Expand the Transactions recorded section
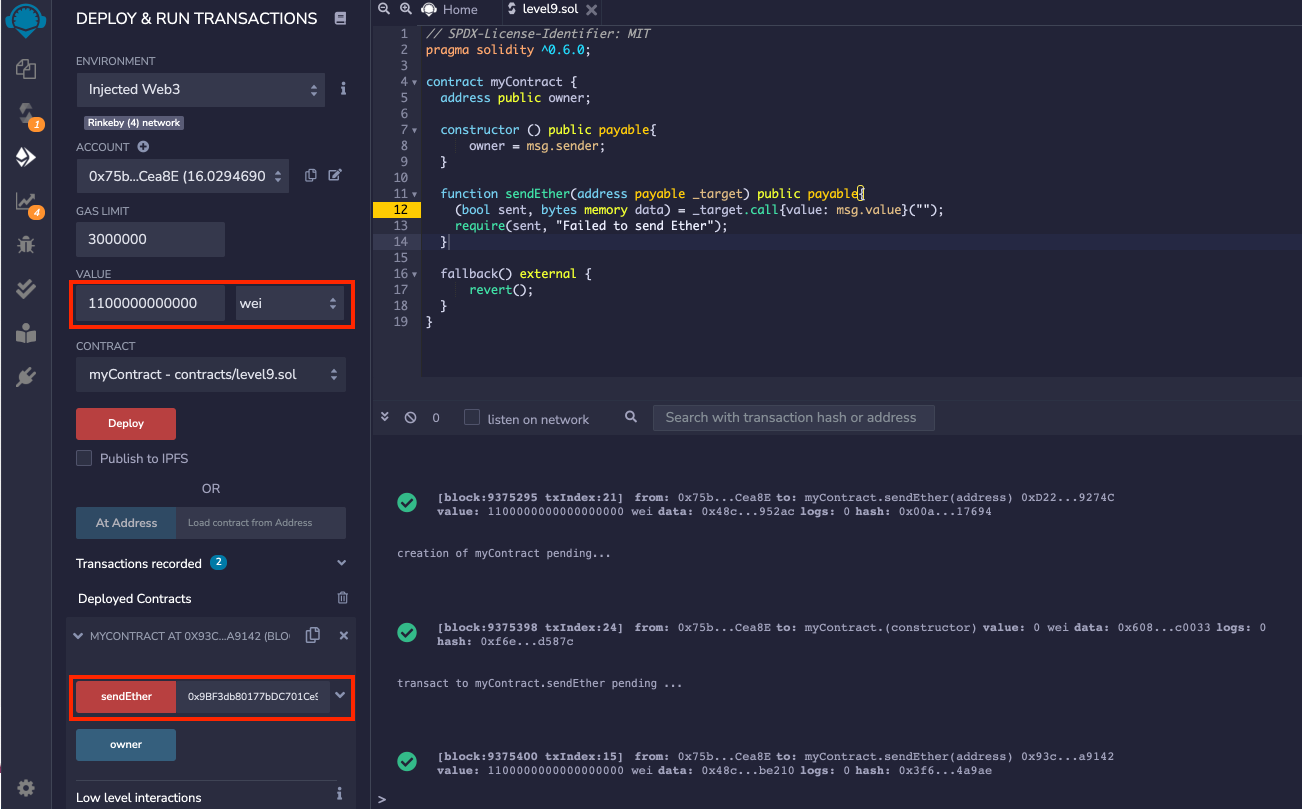1302x809 pixels. click(x=342, y=563)
